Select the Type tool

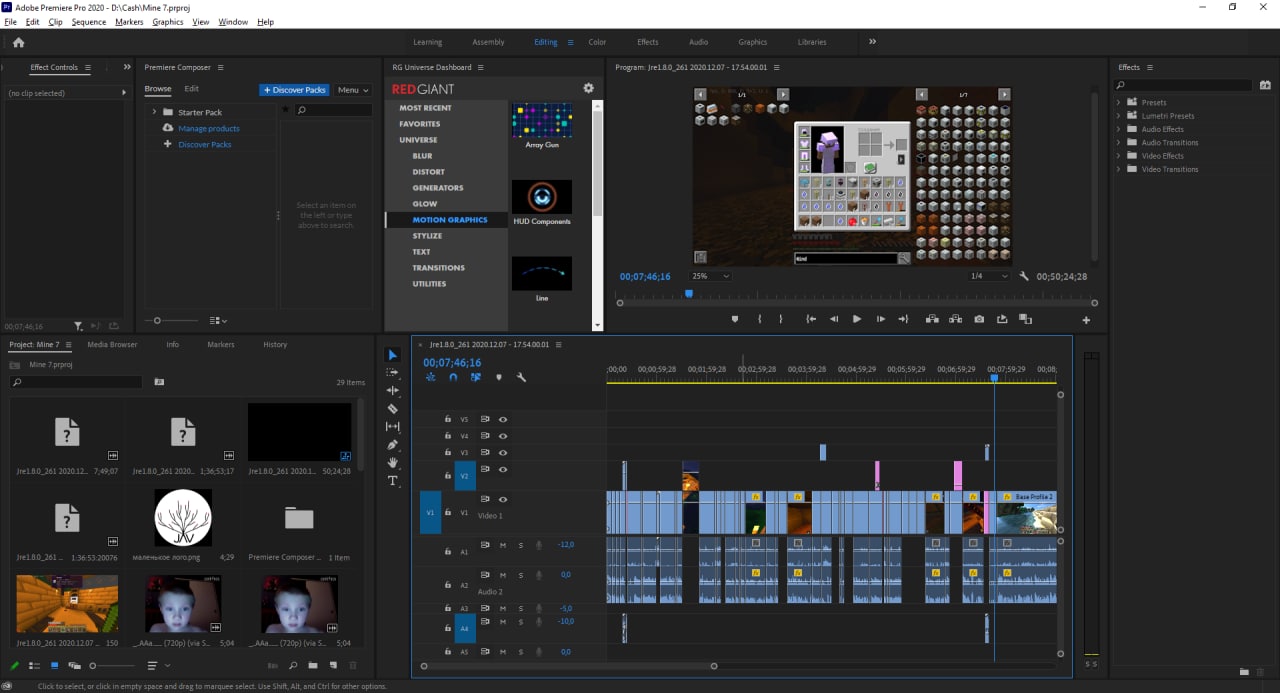[393, 481]
